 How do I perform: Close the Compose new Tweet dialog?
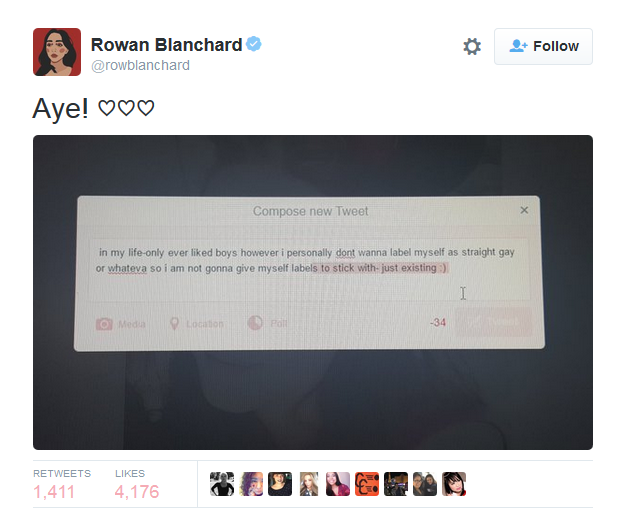[524, 210]
